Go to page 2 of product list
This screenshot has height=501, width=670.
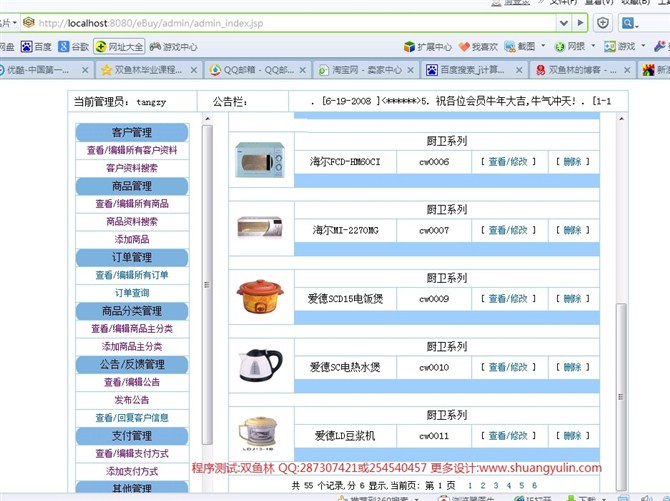pyautogui.click(x=483, y=486)
